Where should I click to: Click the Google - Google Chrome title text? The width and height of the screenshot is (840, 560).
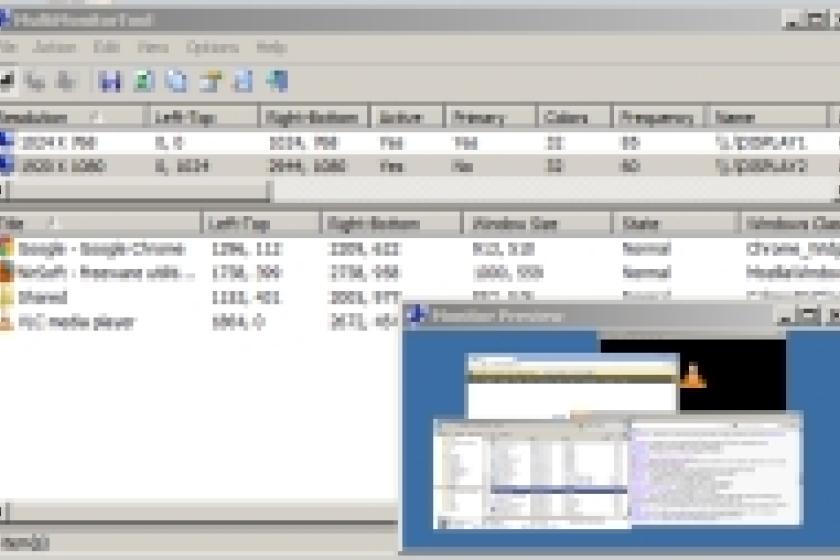tap(101, 249)
